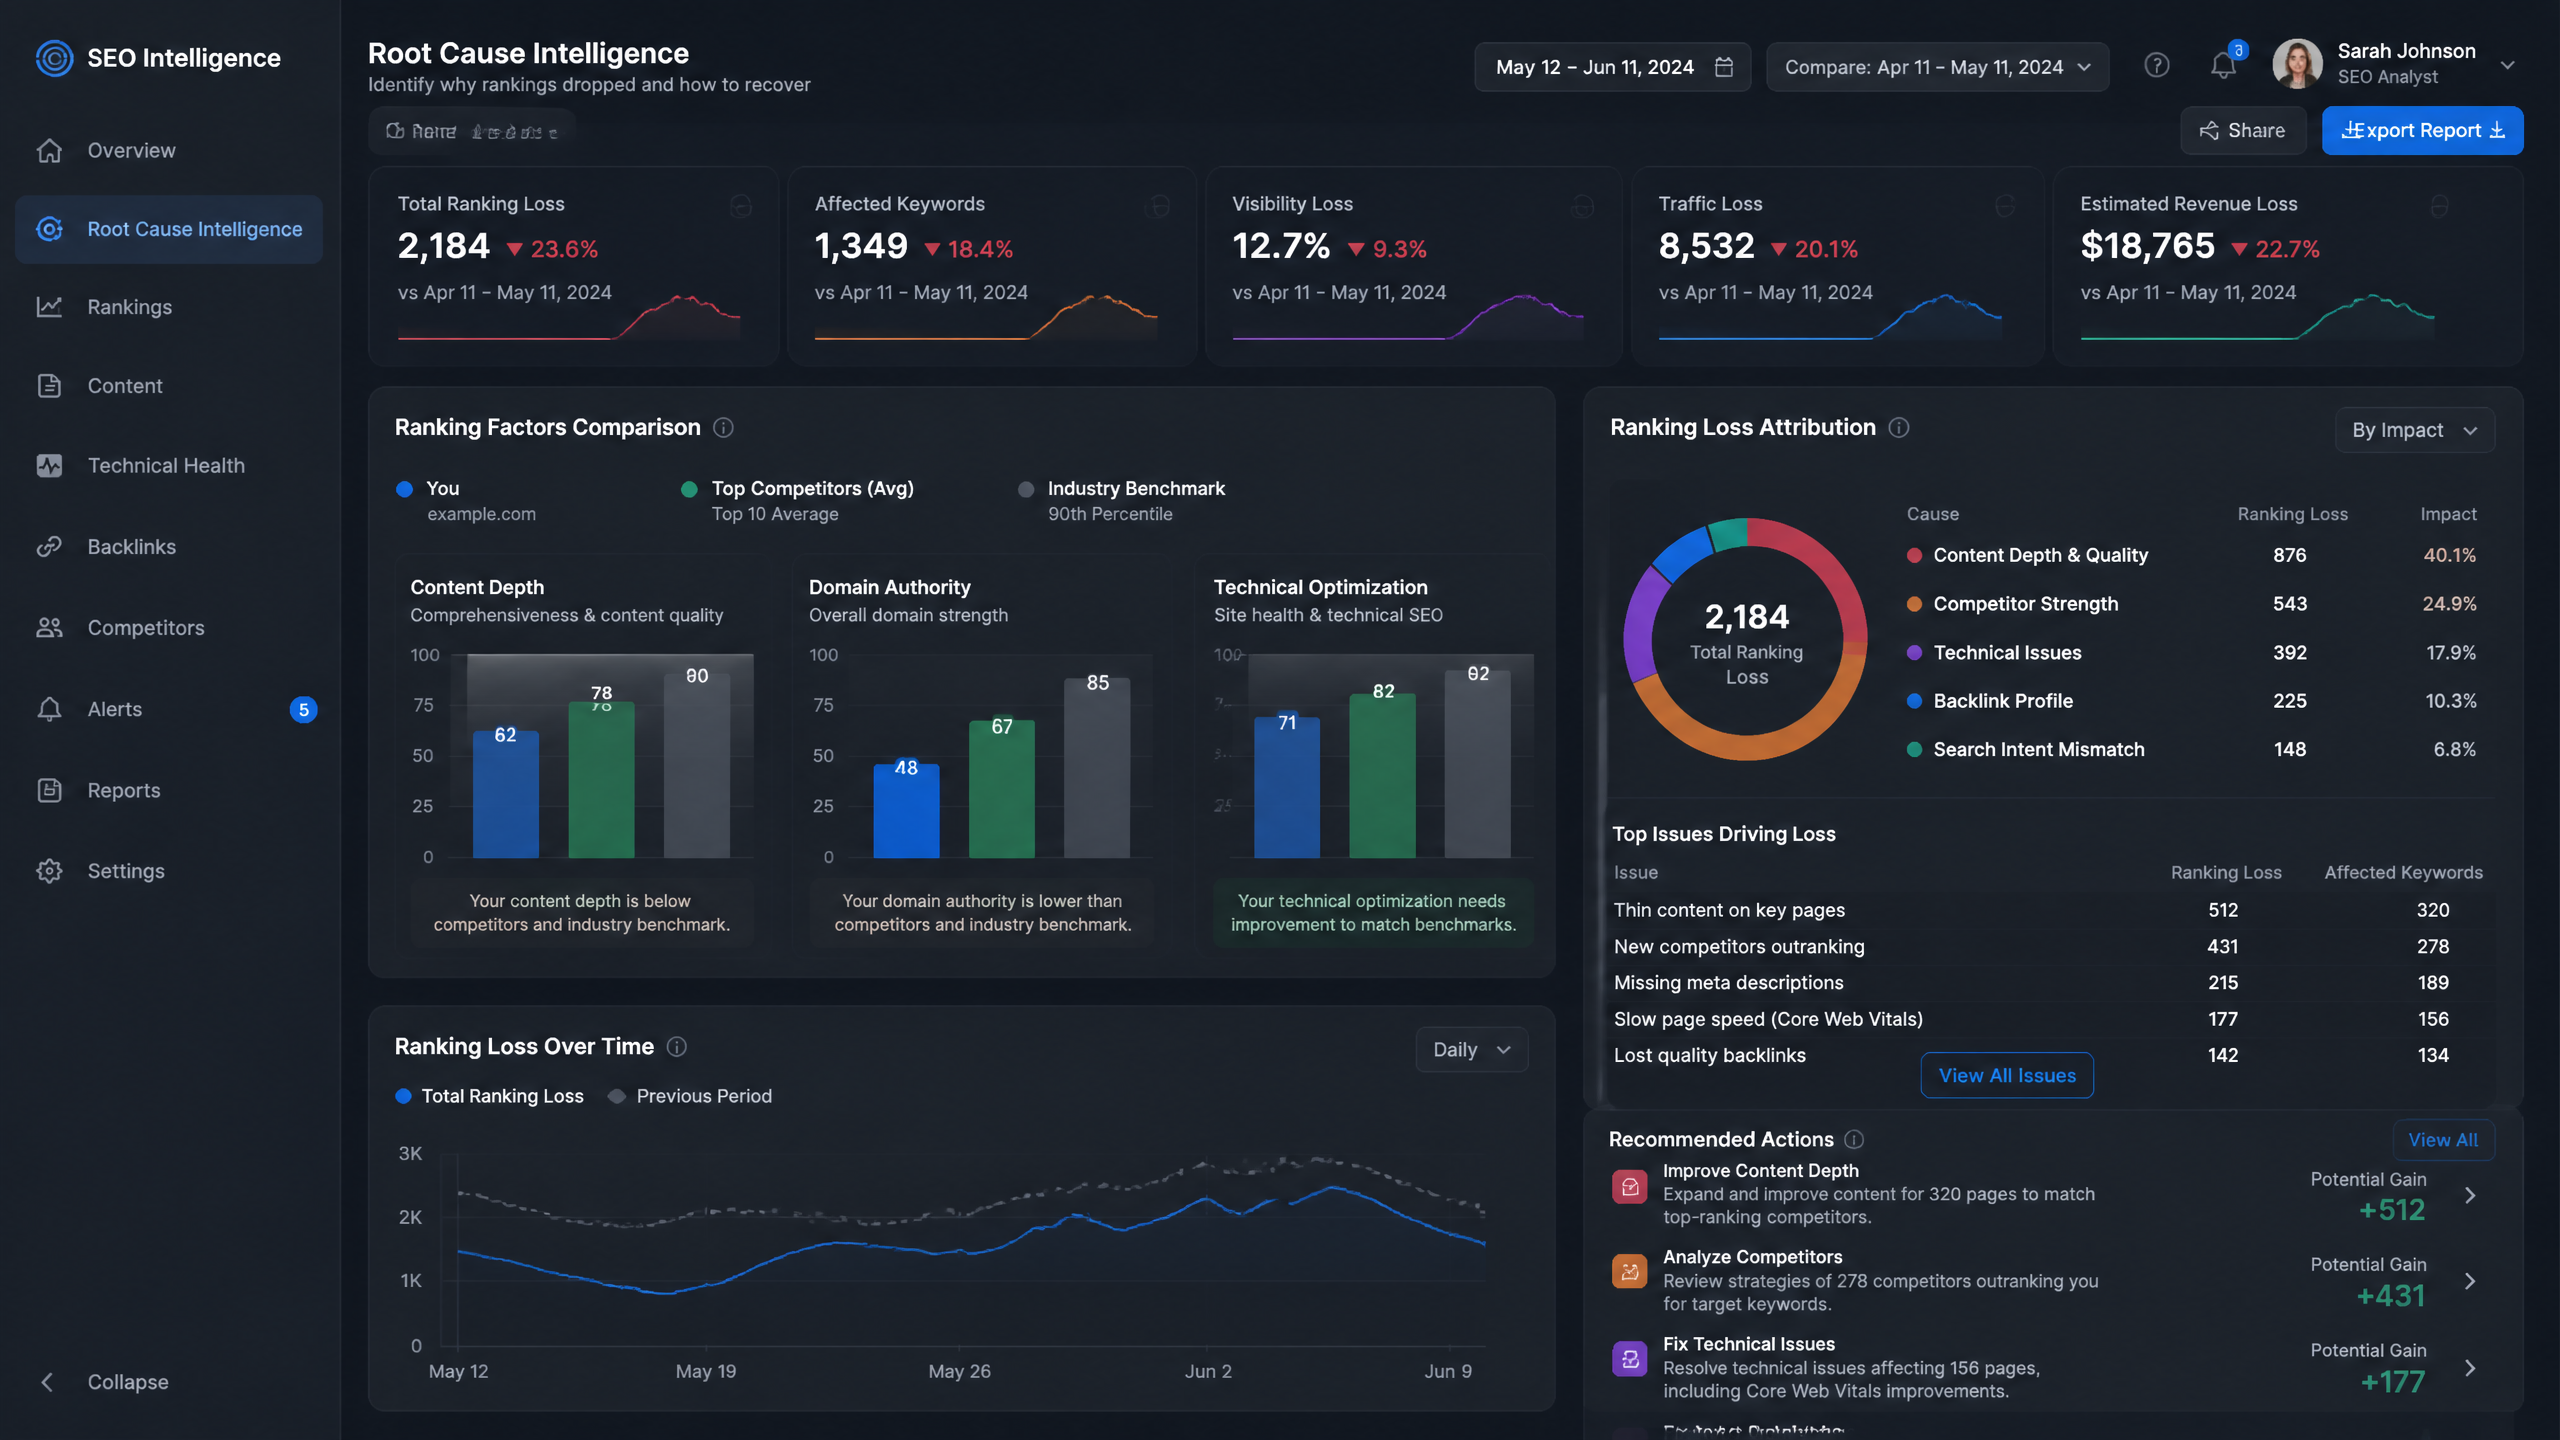The image size is (2560, 1440).
Task: Click 'Backlink Profile' cause row
Action: coord(2192,701)
